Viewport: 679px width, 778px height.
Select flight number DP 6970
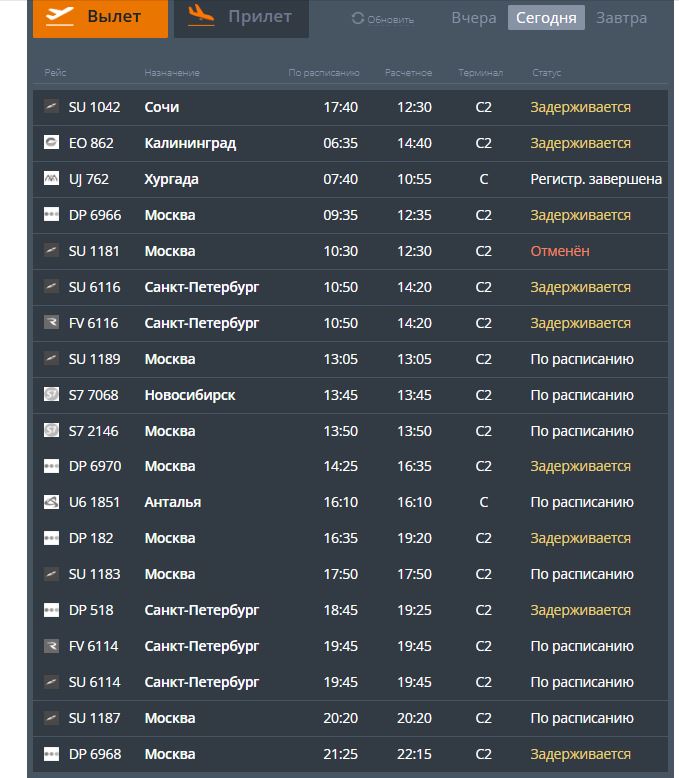point(95,466)
